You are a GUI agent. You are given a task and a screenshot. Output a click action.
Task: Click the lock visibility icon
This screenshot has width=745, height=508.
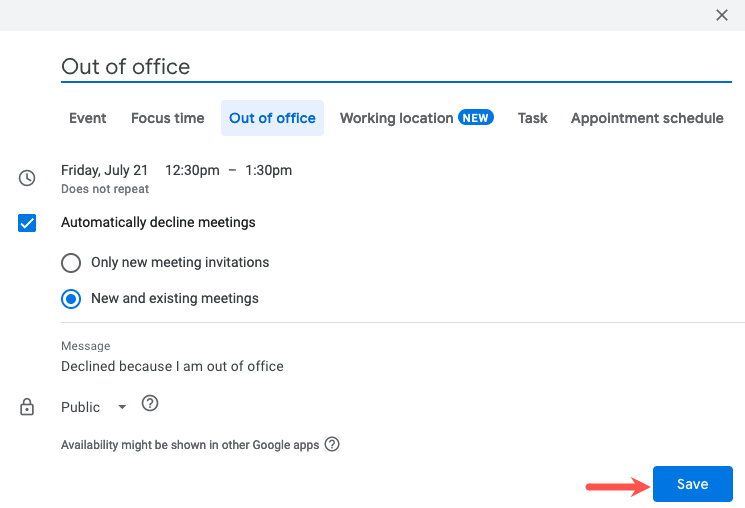27,407
